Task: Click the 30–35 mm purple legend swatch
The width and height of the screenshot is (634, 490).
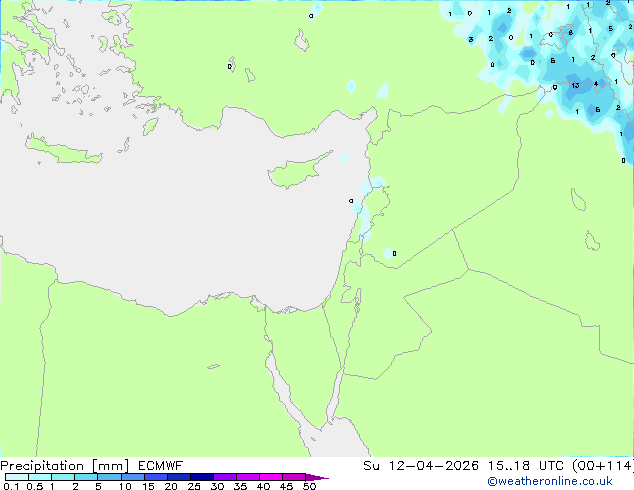Action: (x=224, y=477)
